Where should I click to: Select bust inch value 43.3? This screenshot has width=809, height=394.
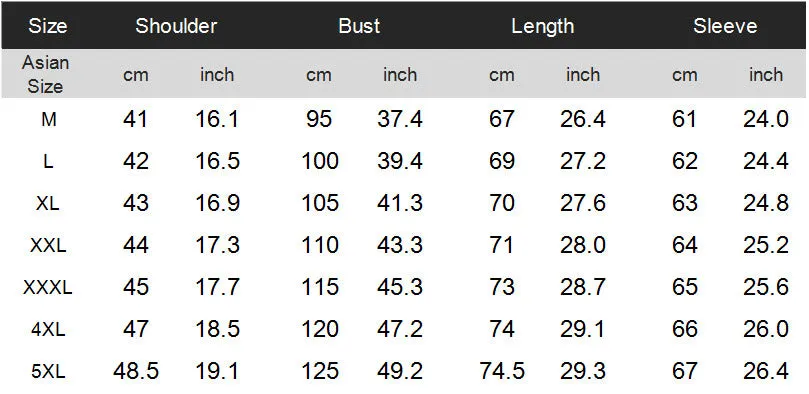(x=400, y=245)
